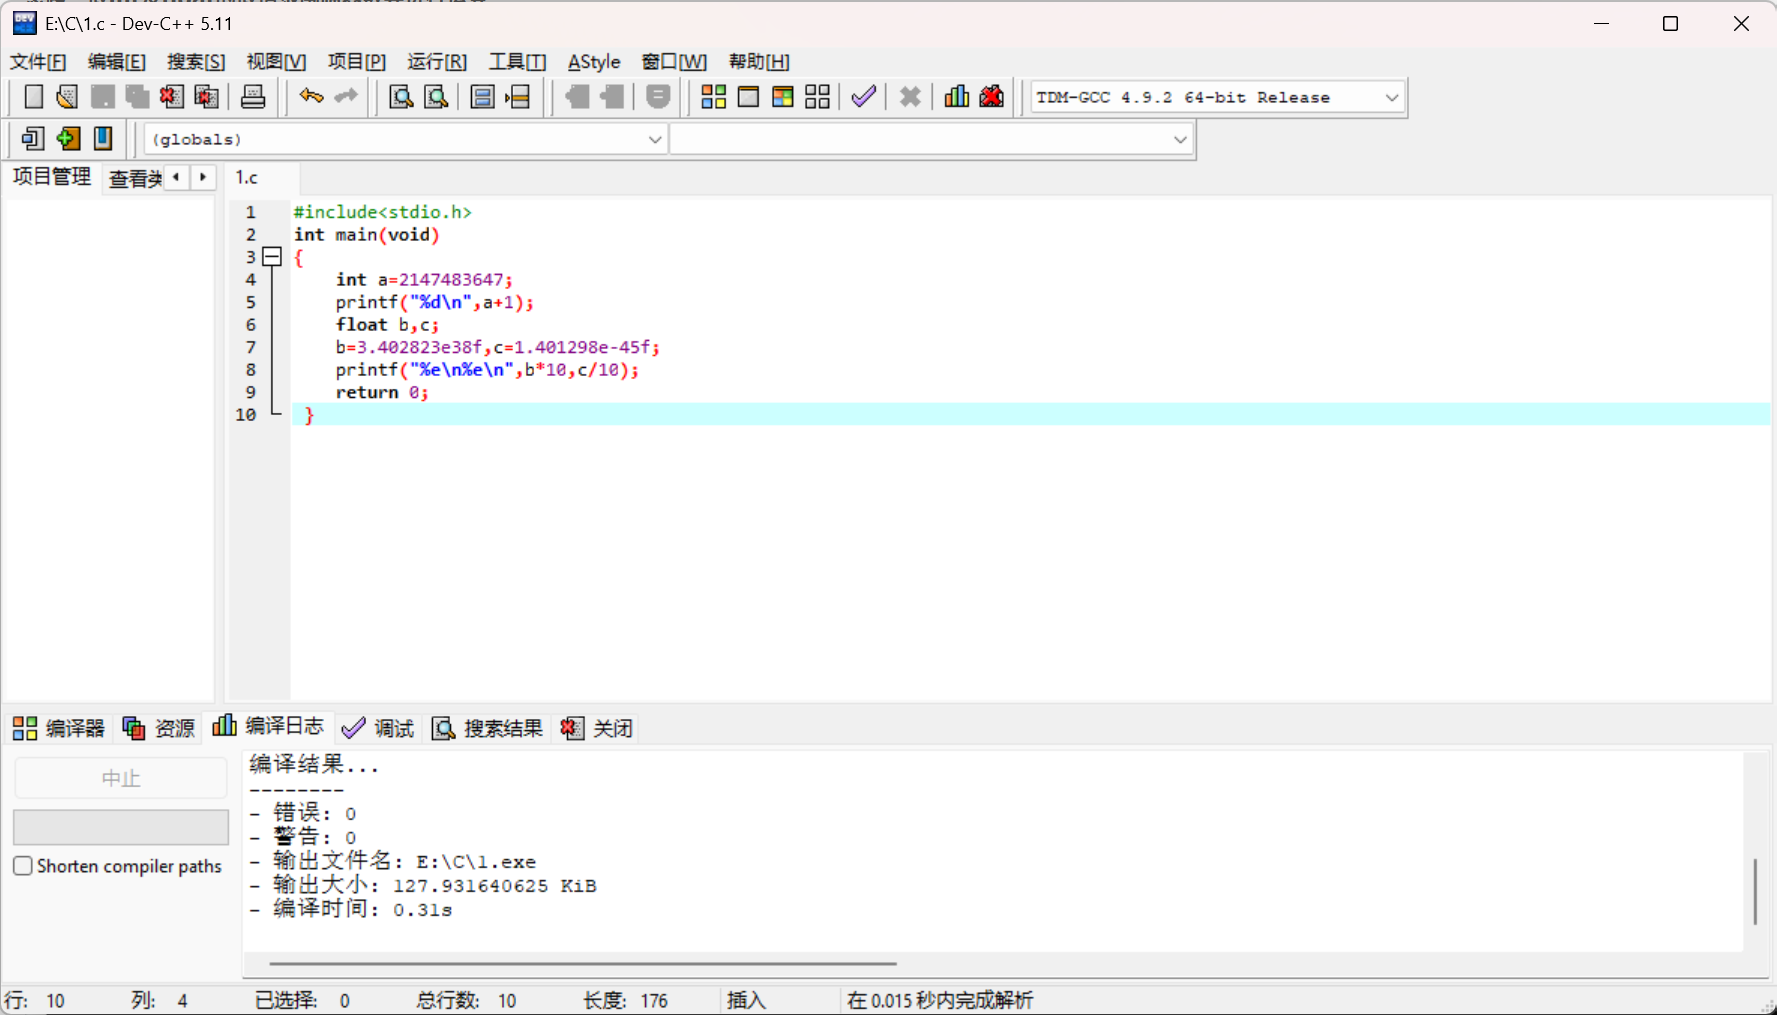The height and width of the screenshot is (1015, 1777).
Task: Click the greyed Save All toolbar icon
Action: tap(137, 97)
